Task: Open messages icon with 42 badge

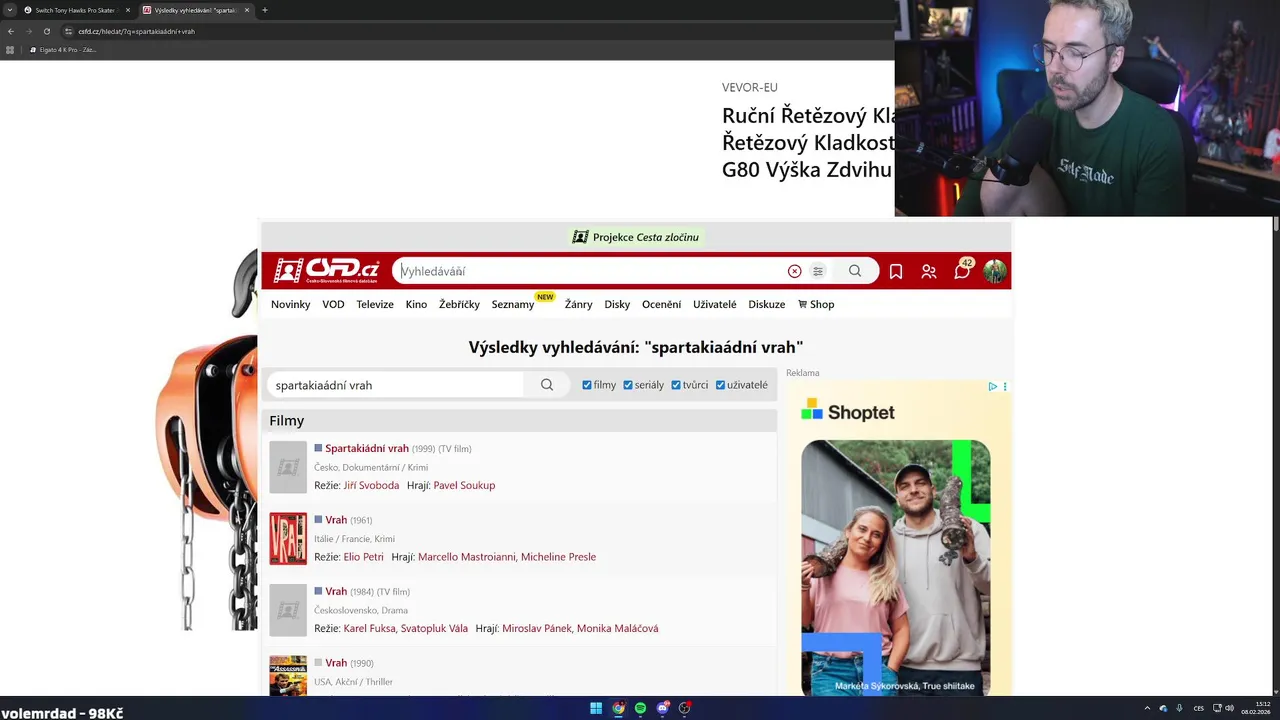Action: tap(962, 270)
